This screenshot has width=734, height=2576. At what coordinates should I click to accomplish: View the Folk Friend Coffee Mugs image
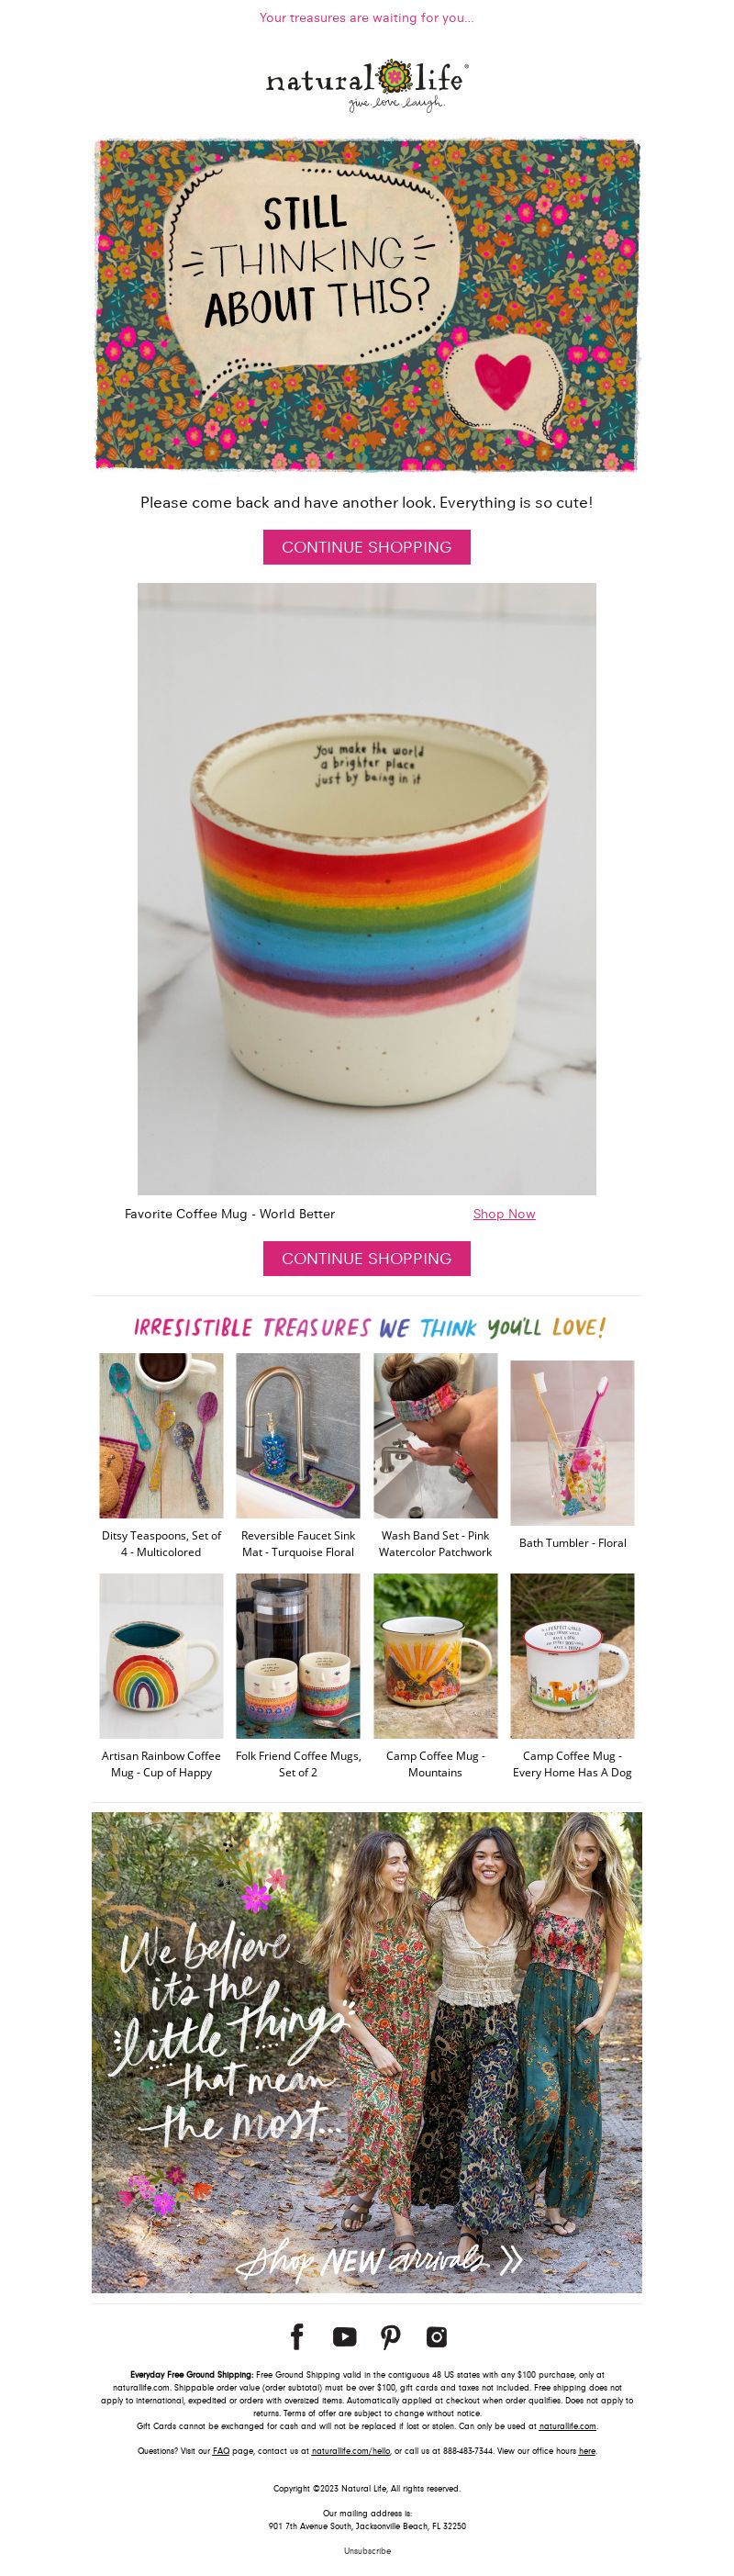coord(298,1655)
